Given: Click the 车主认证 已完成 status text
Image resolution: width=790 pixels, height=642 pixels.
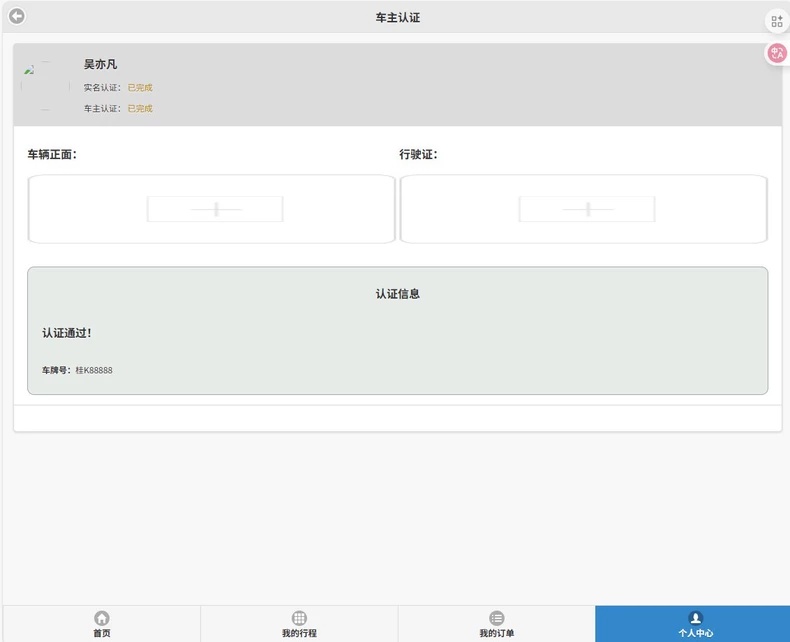Looking at the screenshot, I should pos(140,109).
